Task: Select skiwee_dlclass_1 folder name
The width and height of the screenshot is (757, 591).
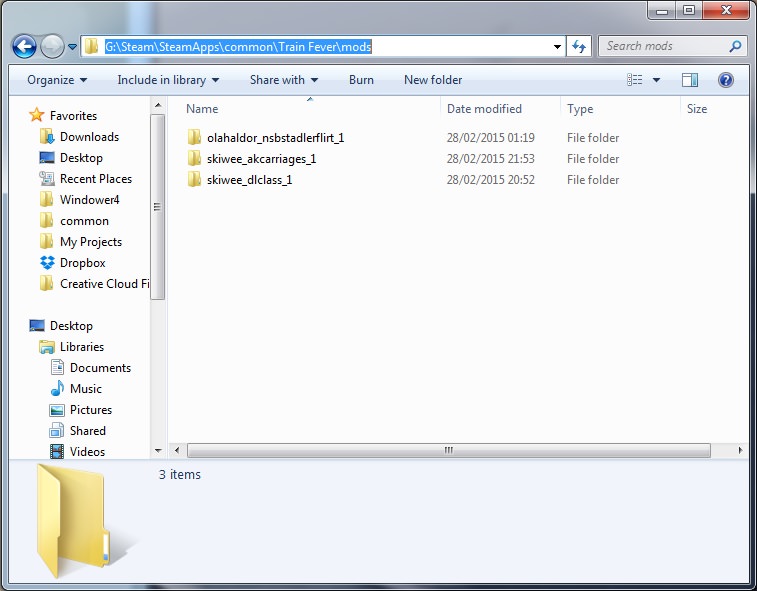Action: coord(250,180)
